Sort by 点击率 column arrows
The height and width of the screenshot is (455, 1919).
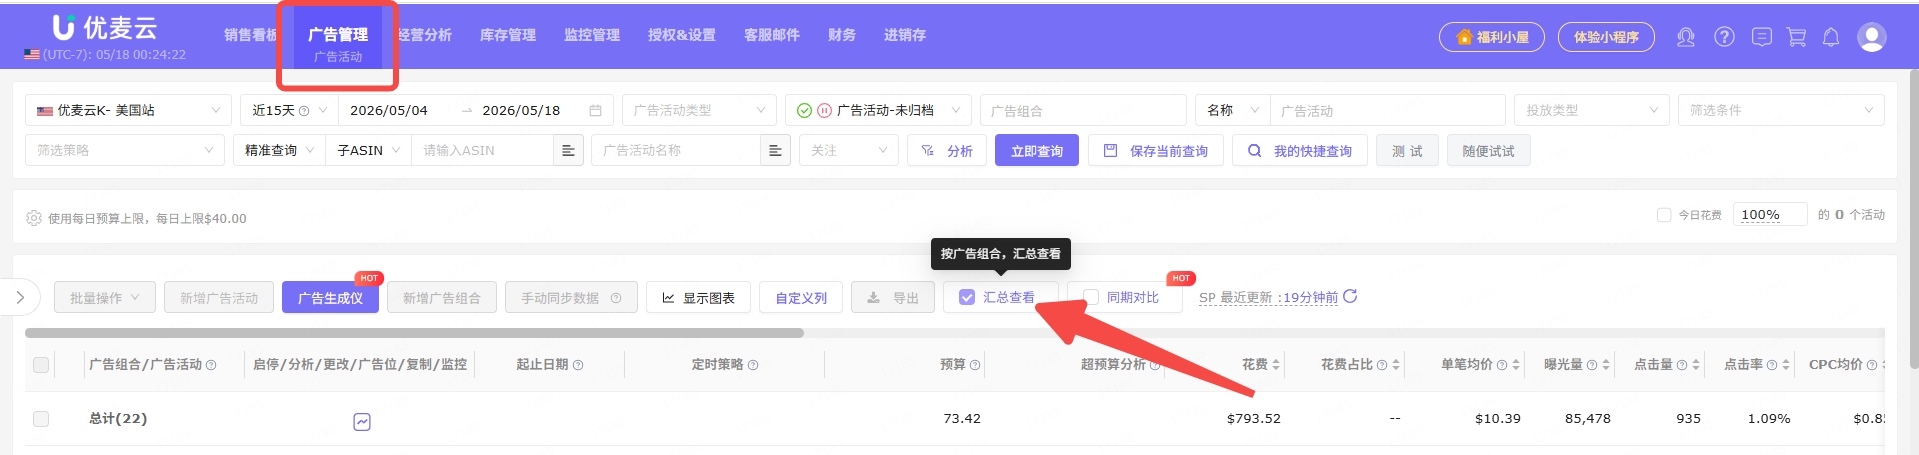[1786, 365]
